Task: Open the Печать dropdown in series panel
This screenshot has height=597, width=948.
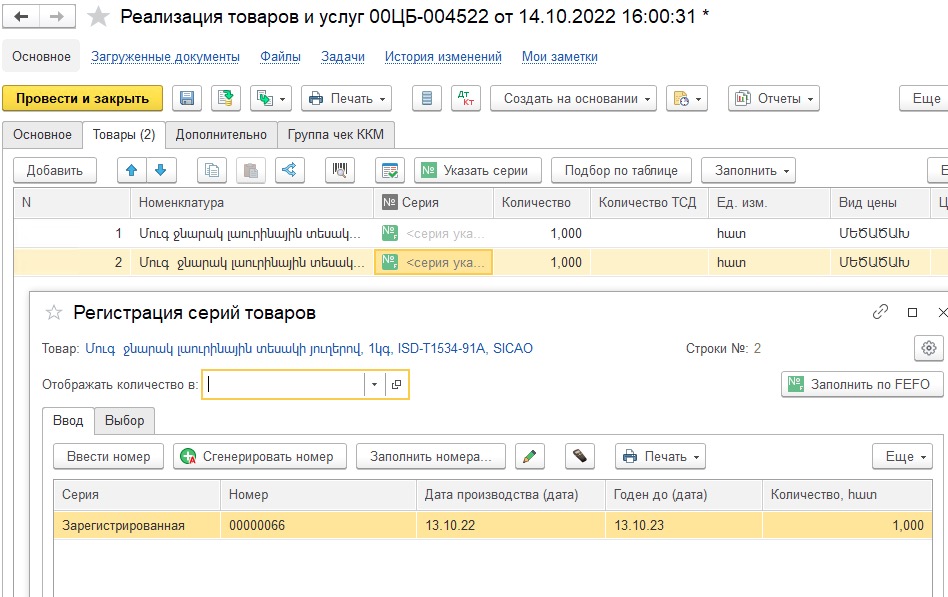Action: click(x=660, y=457)
